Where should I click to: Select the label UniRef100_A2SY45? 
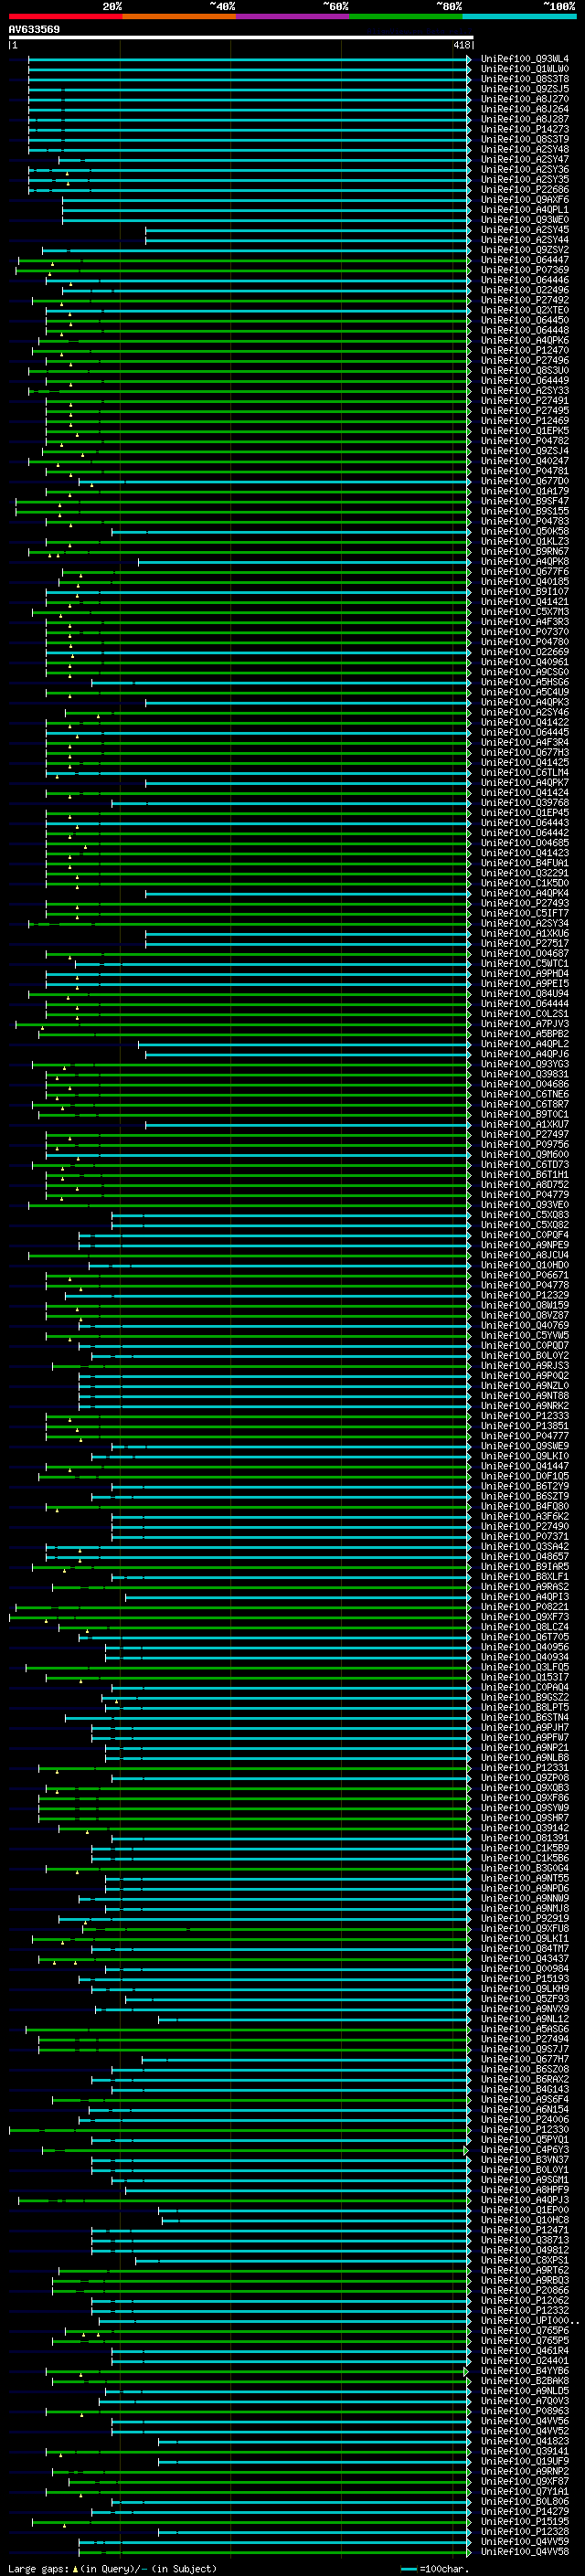(x=525, y=230)
